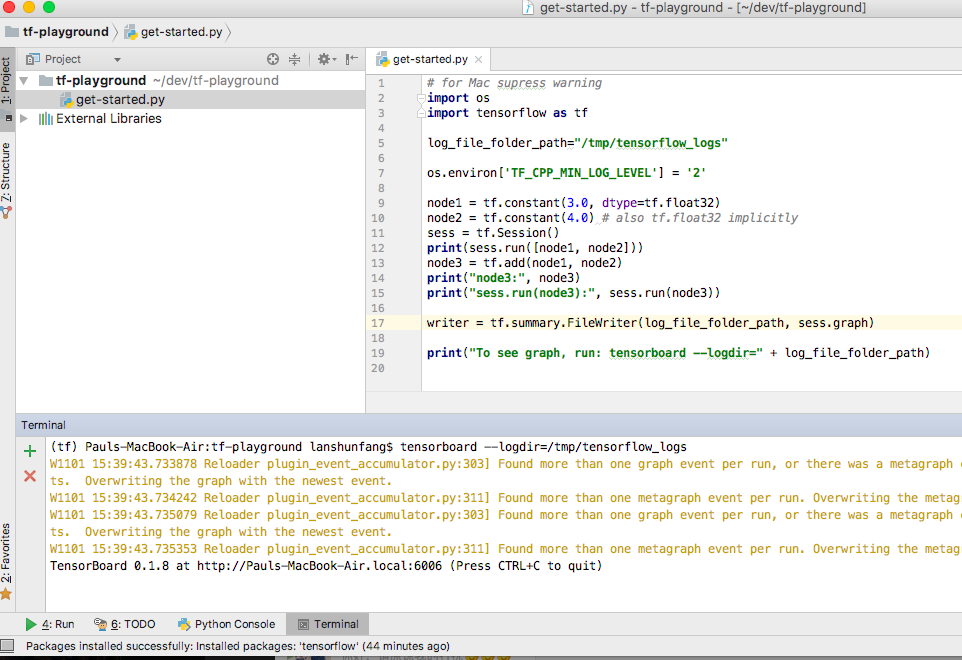The height and width of the screenshot is (660, 962).
Task: Click the Structure icon on the left sidebar
Action: (x=6, y=213)
